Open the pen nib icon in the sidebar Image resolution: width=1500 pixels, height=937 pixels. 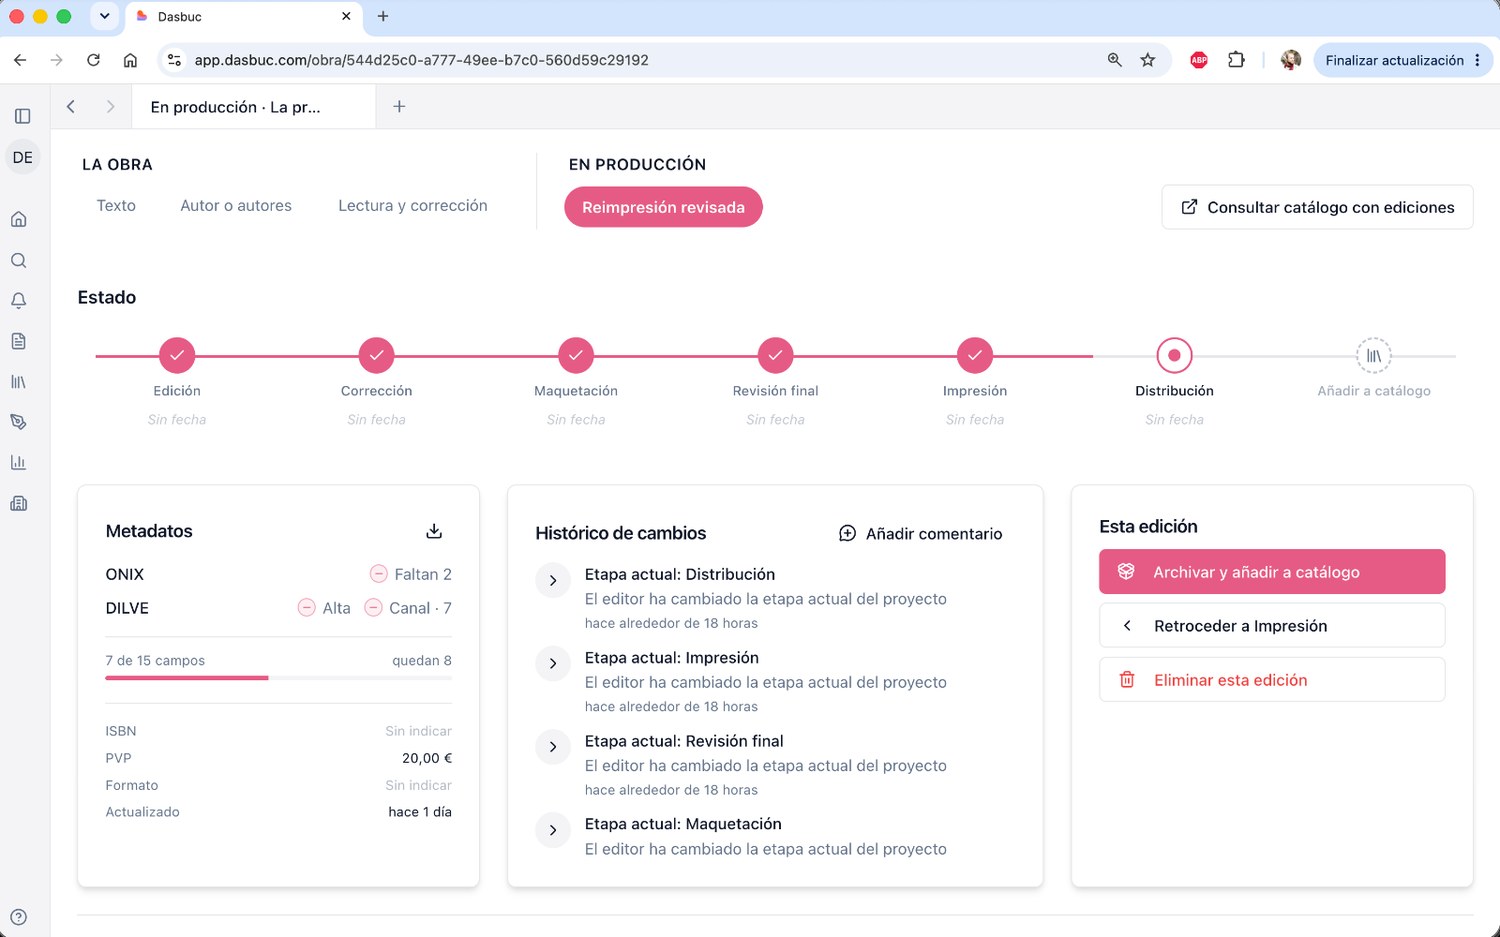point(19,422)
